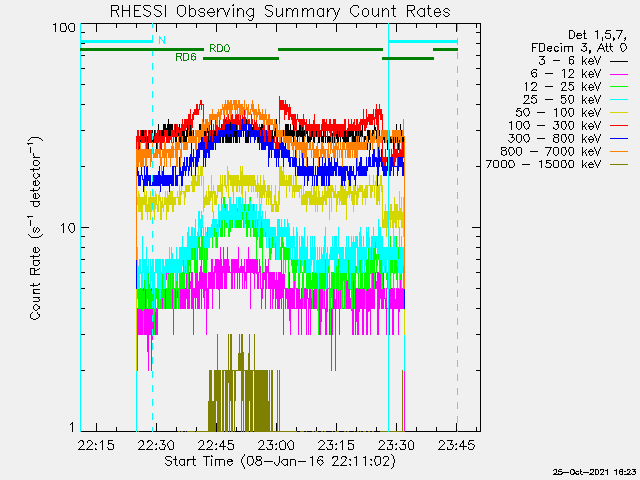Select the '3 - 6 keV' legend entry
Image resolution: width=640 pixels, height=480 pixels.
(x=583, y=61)
